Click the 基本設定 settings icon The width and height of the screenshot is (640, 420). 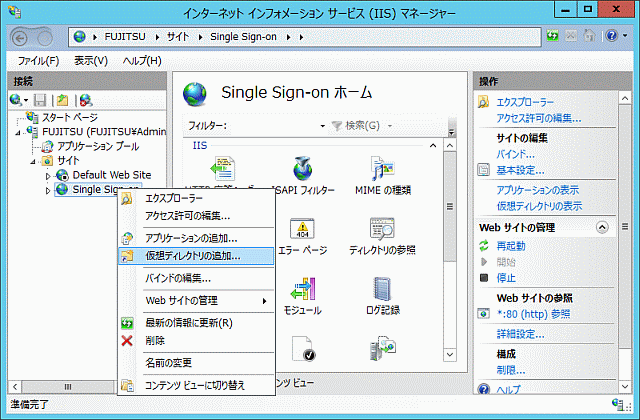(x=484, y=170)
